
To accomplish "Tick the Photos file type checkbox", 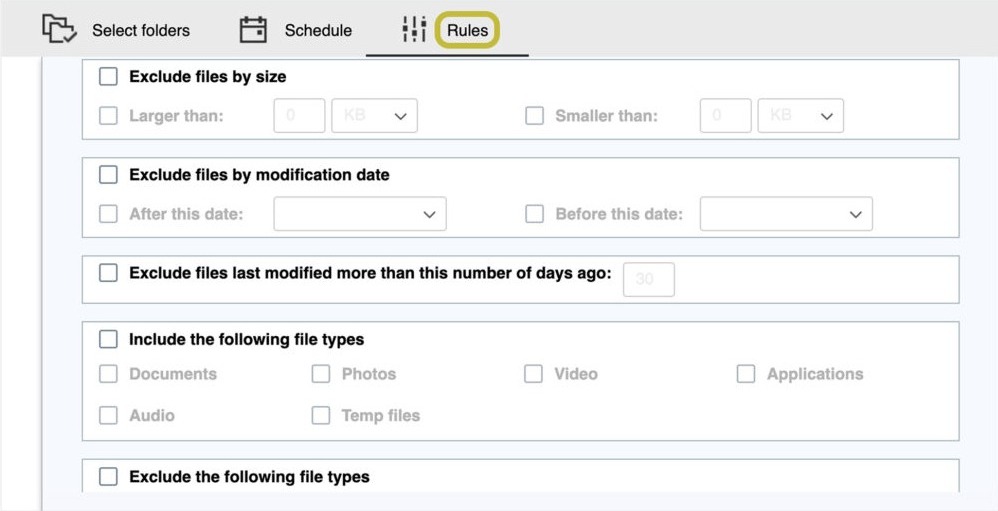I will click(321, 374).
